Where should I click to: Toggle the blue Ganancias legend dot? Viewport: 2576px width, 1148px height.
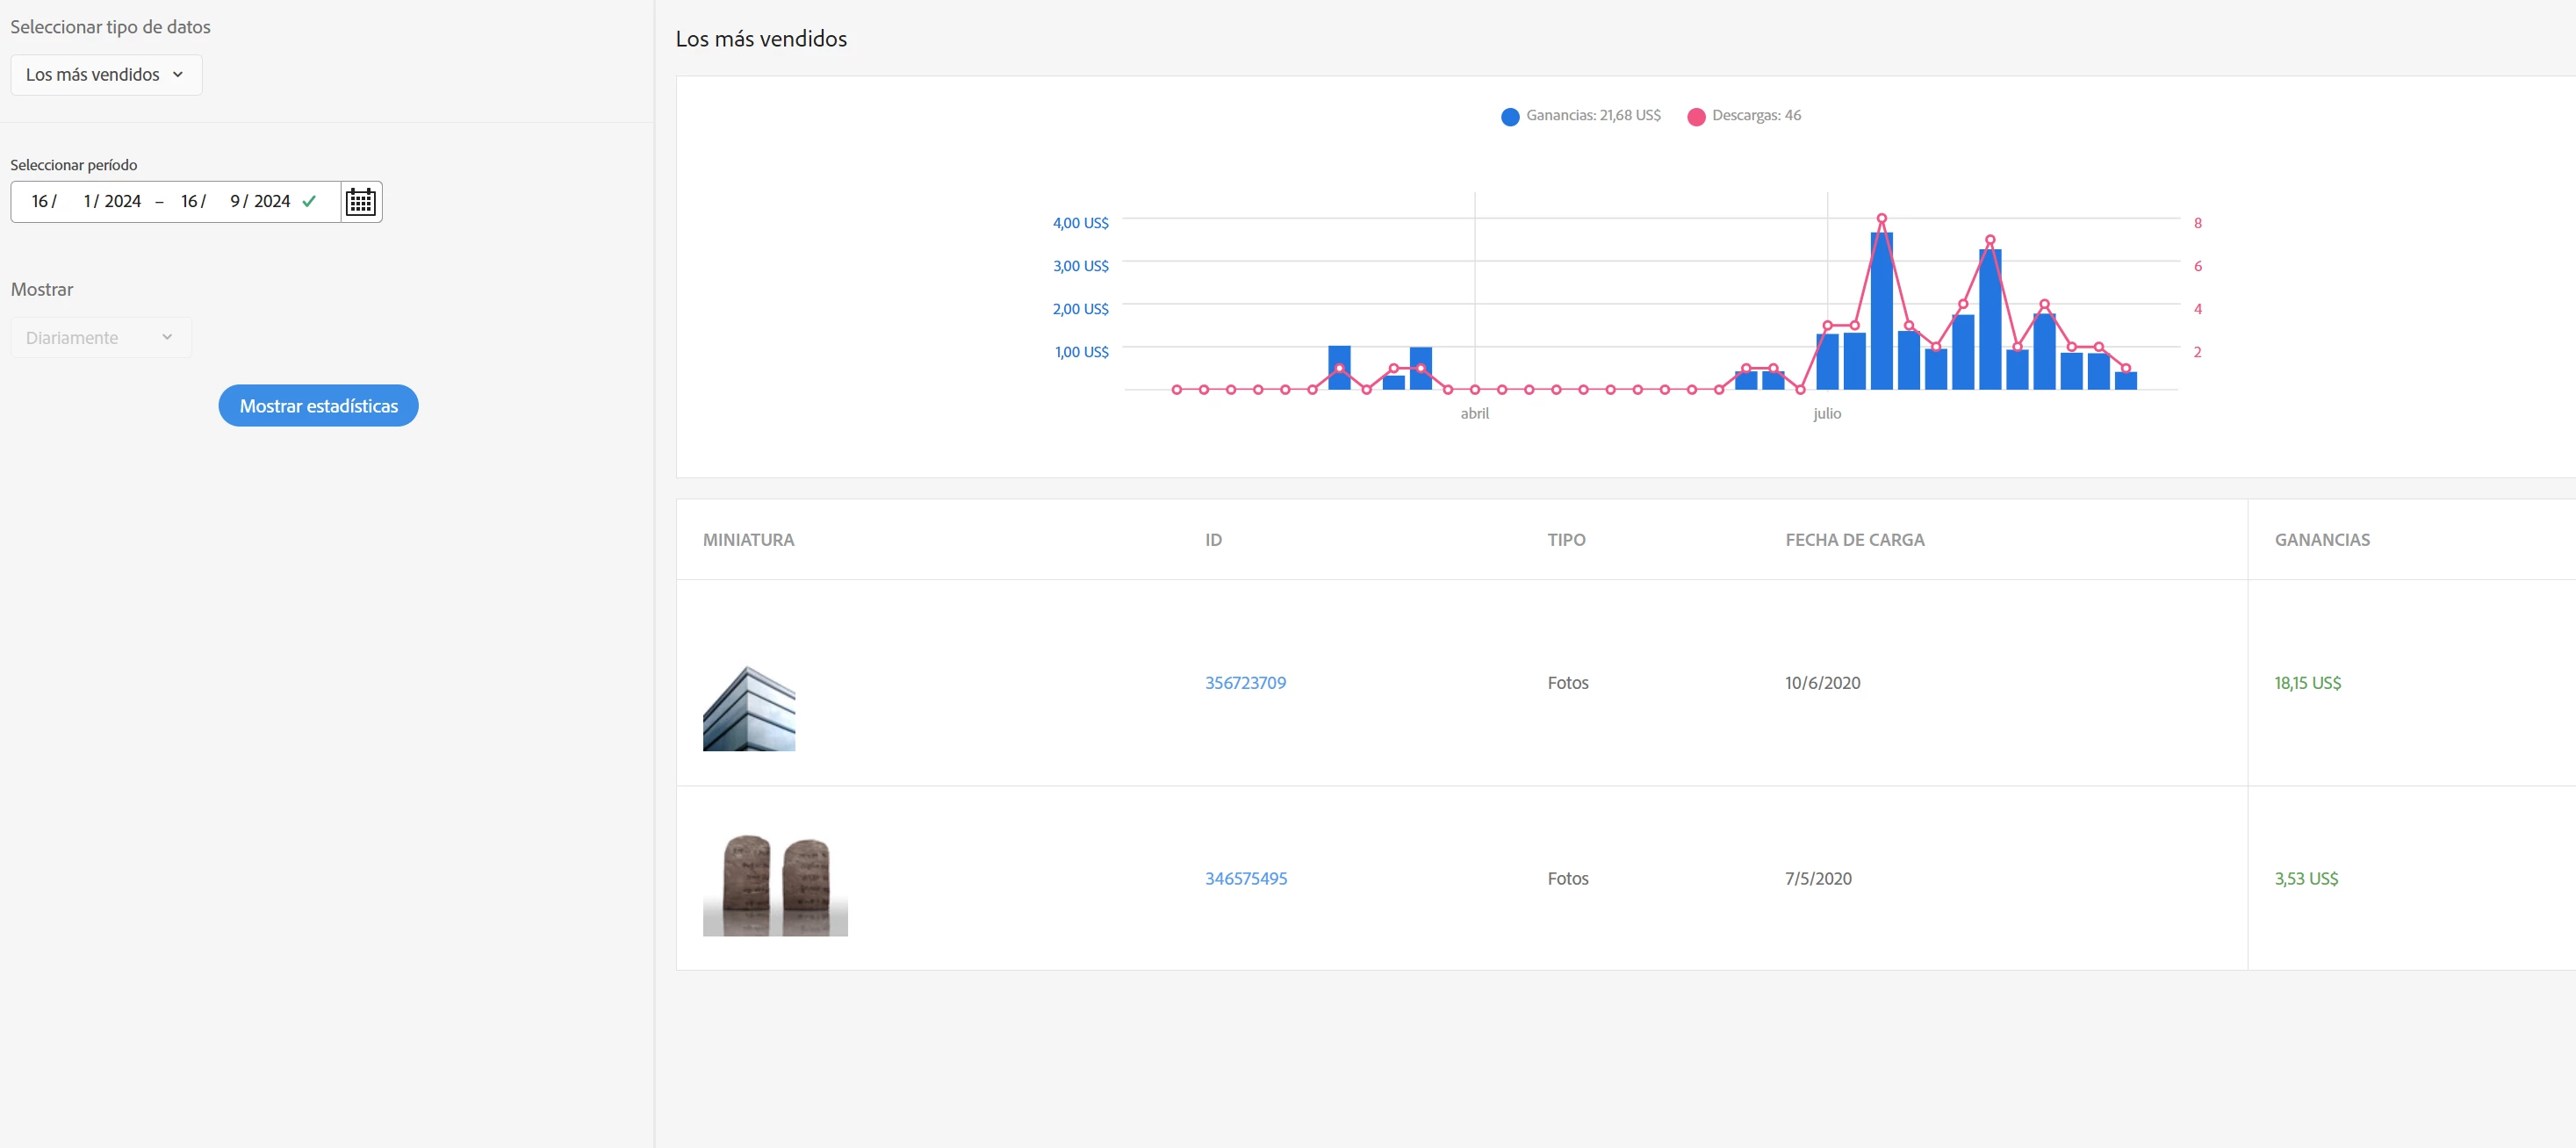[x=1509, y=117]
